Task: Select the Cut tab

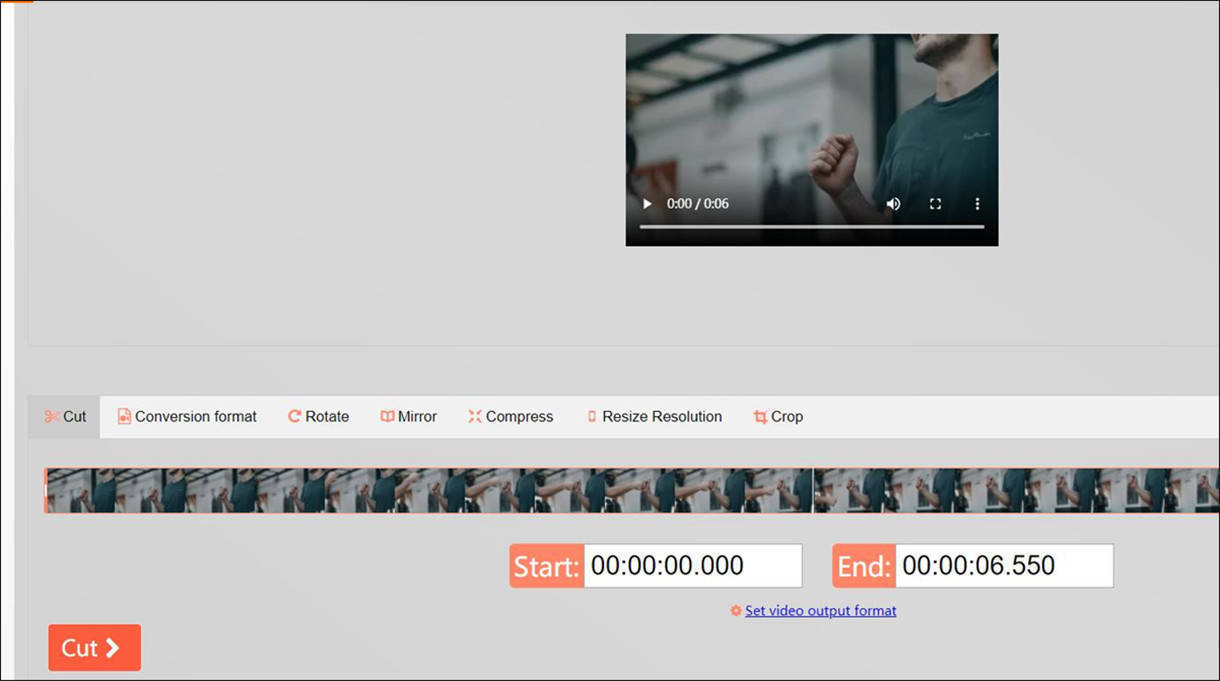Action: point(65,417)
